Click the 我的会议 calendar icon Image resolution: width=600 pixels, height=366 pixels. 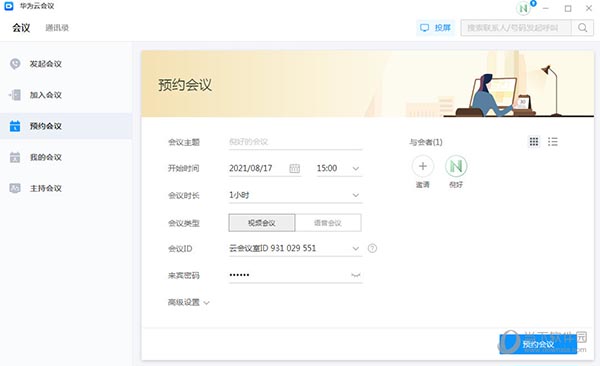pos(15,157)
